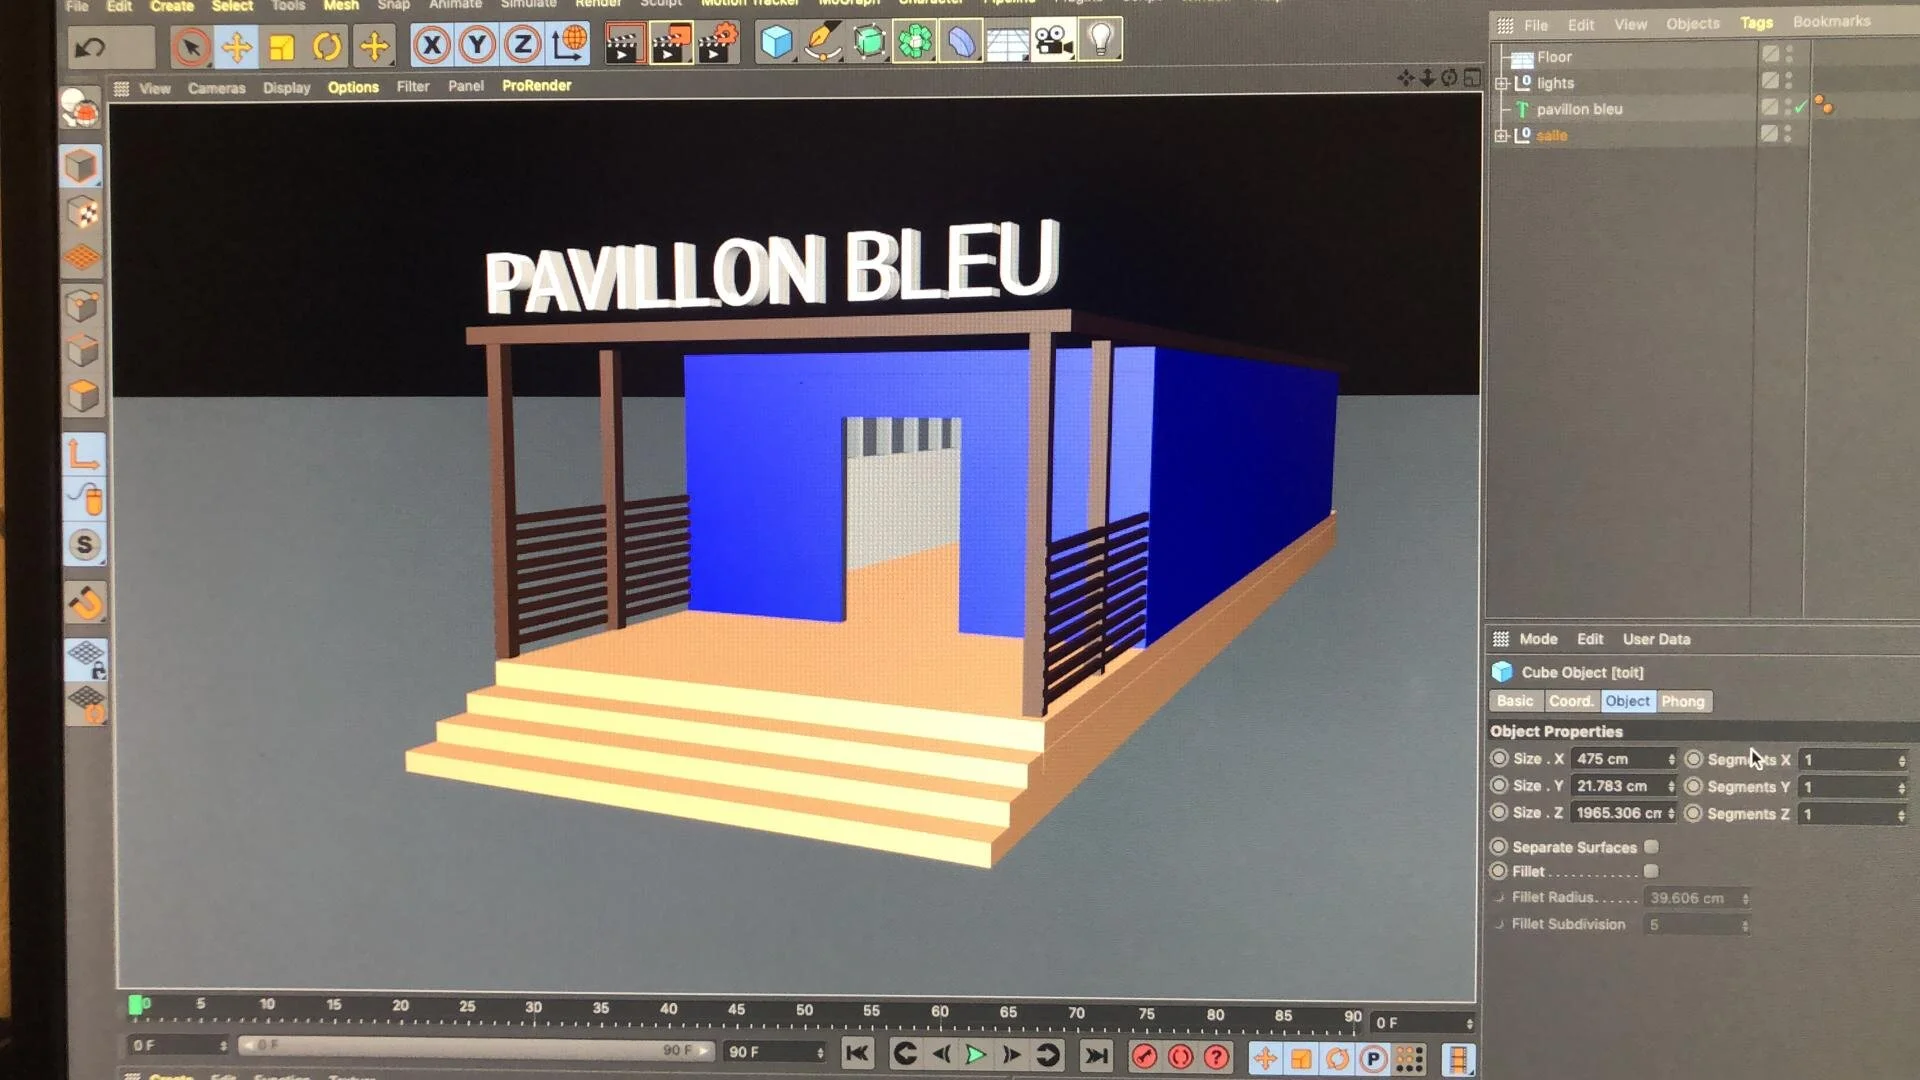Expand the salle group in Object Manager
Screen dimensions: 1920x1080
tap(1501, 135)
